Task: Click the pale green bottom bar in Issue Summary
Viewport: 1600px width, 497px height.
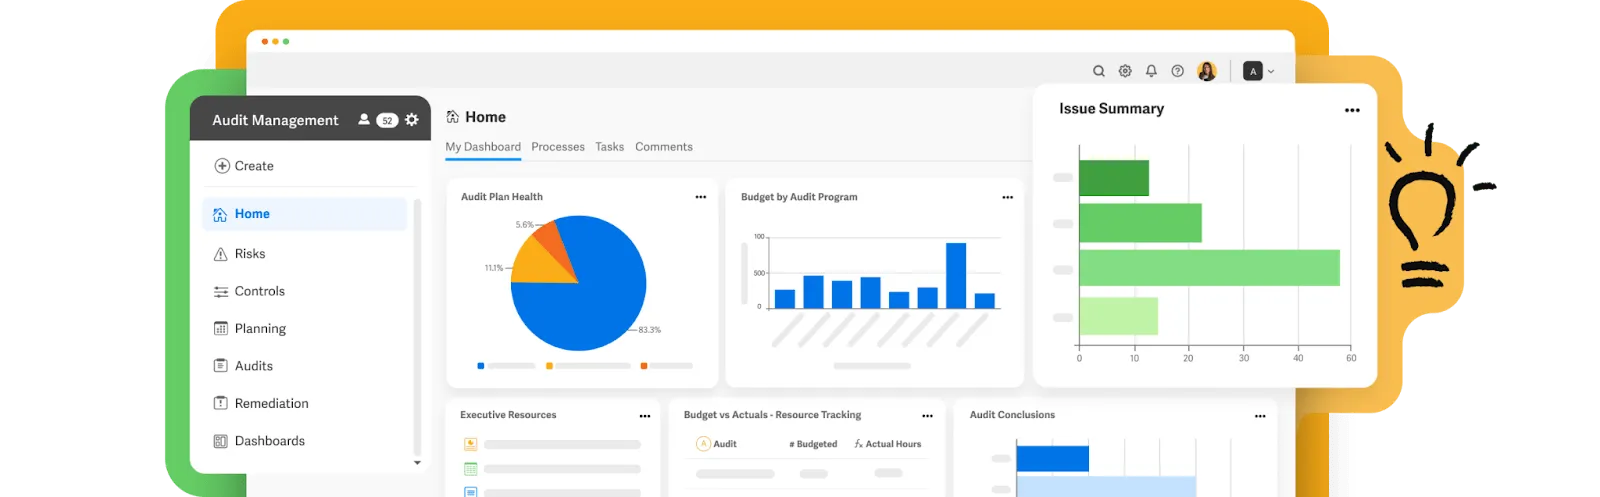Action: coord(1119,316)
